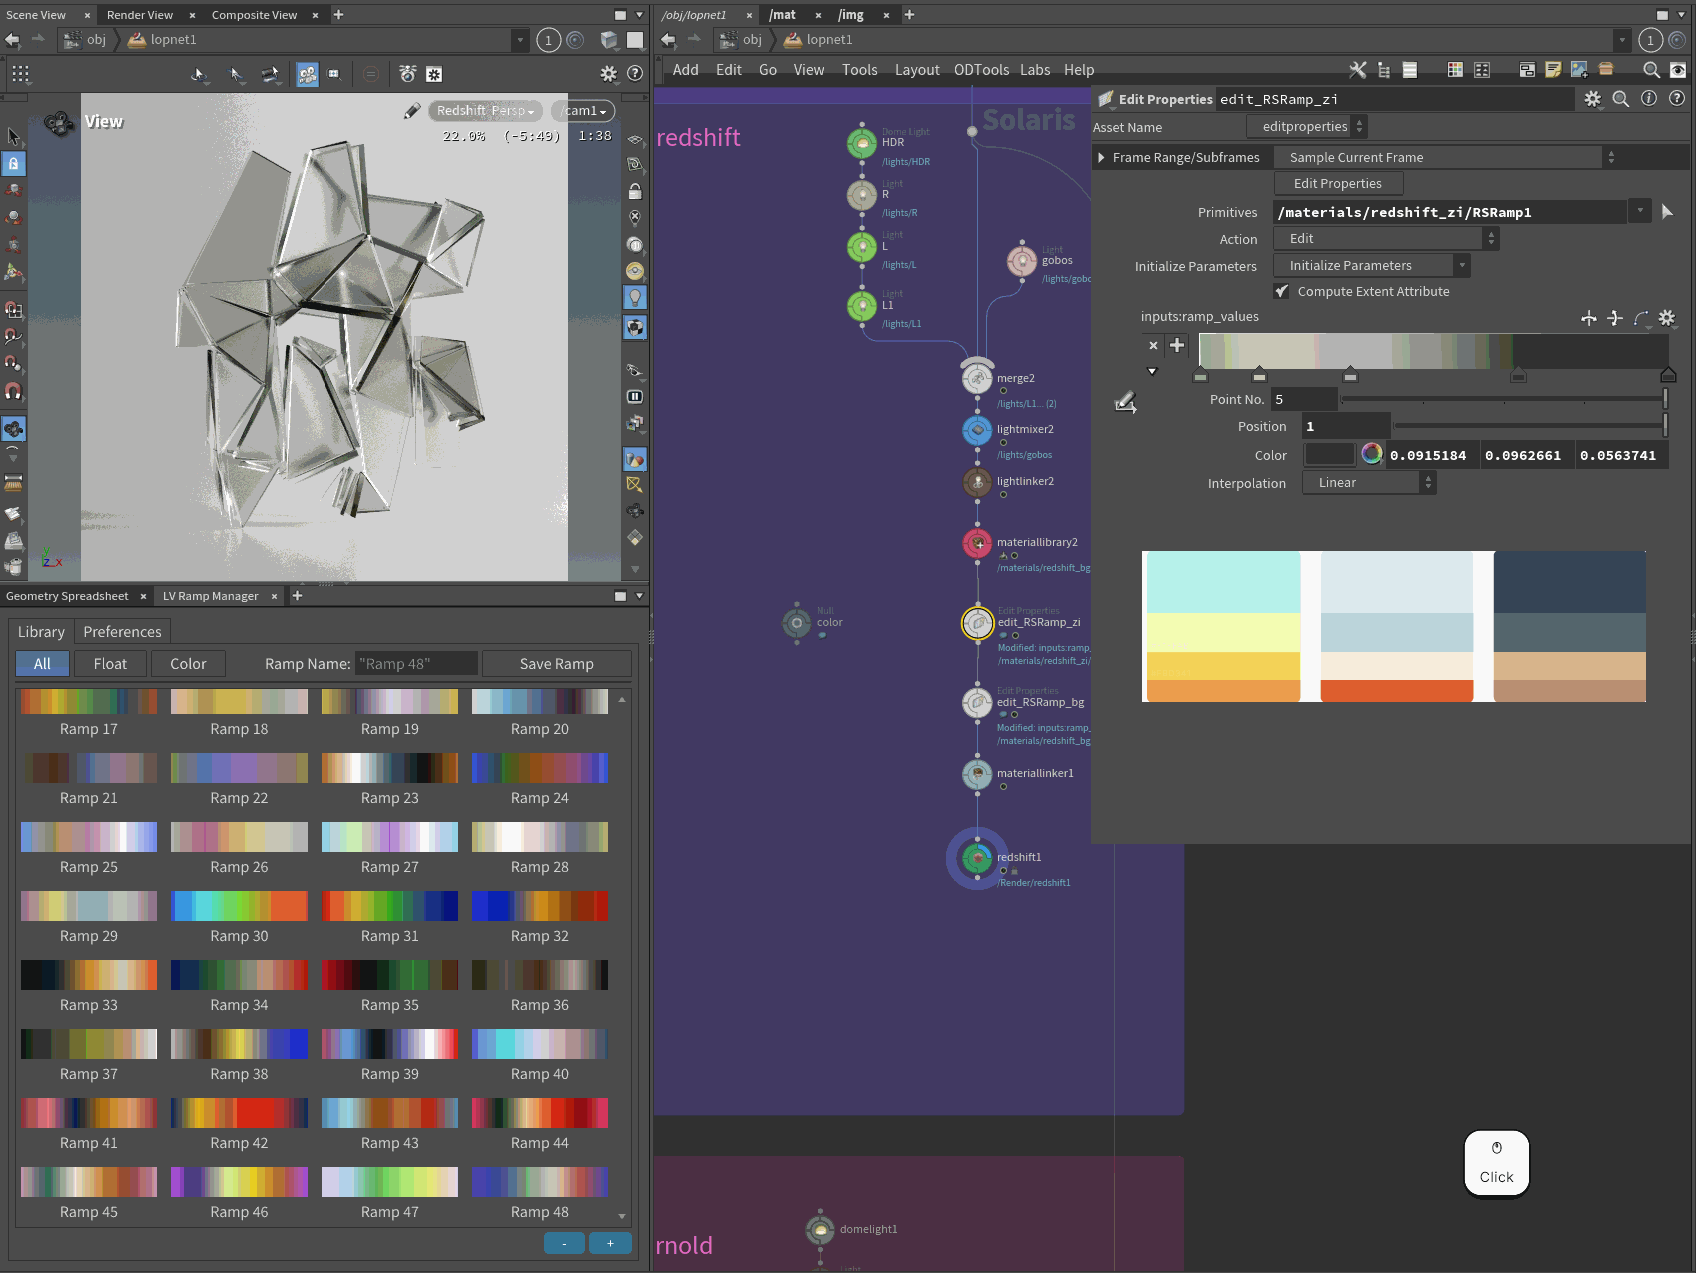Switch to the Preferences tab

[122, 631]
